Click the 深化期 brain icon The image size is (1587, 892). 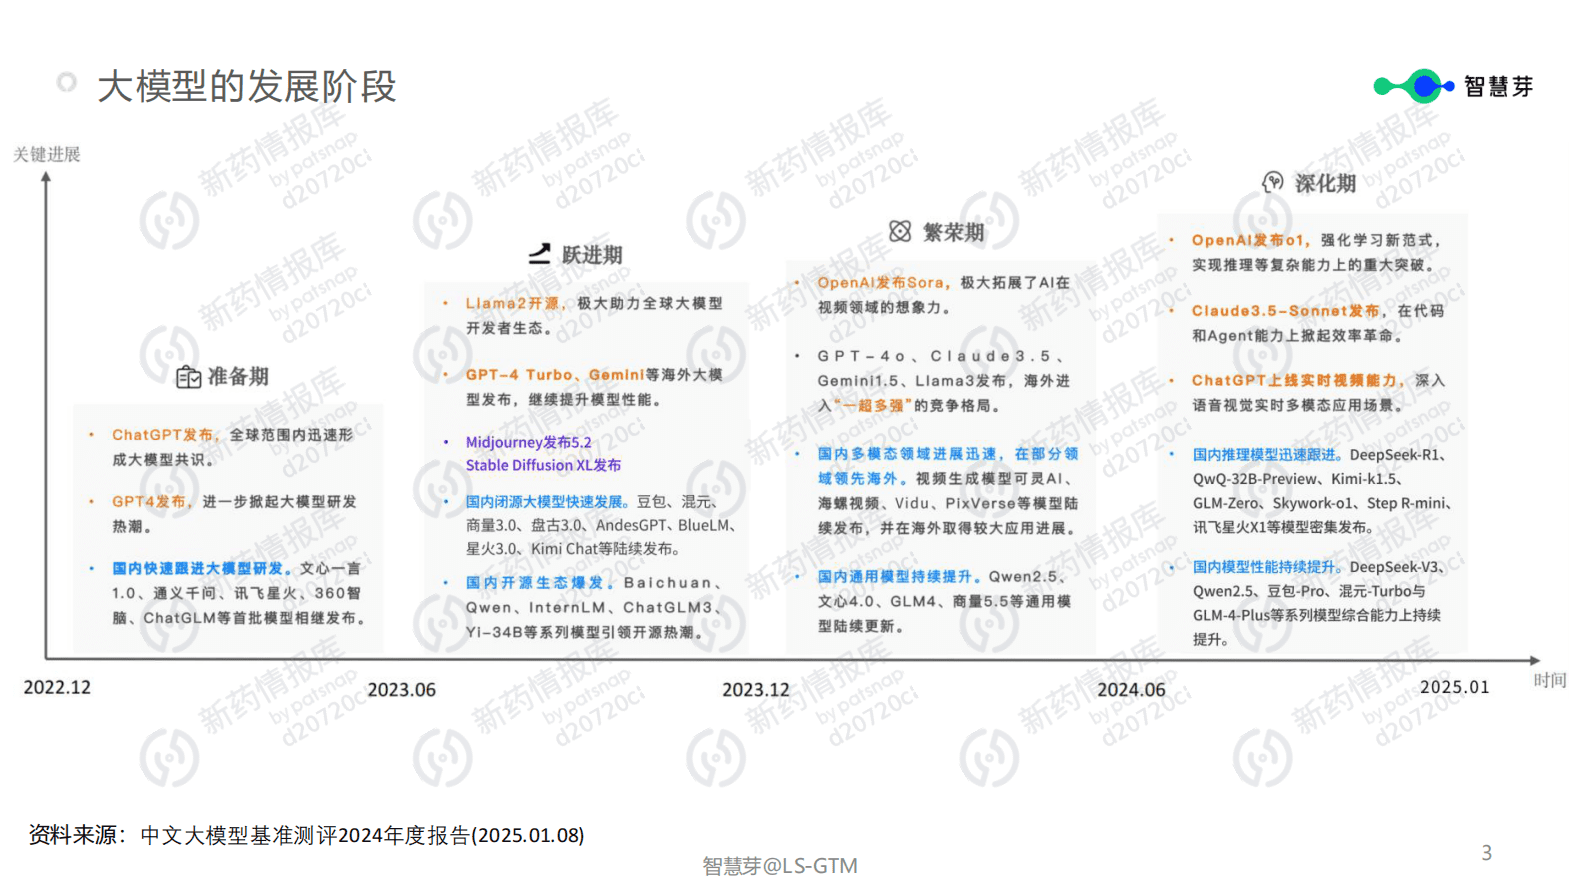tap(1272, 182)
